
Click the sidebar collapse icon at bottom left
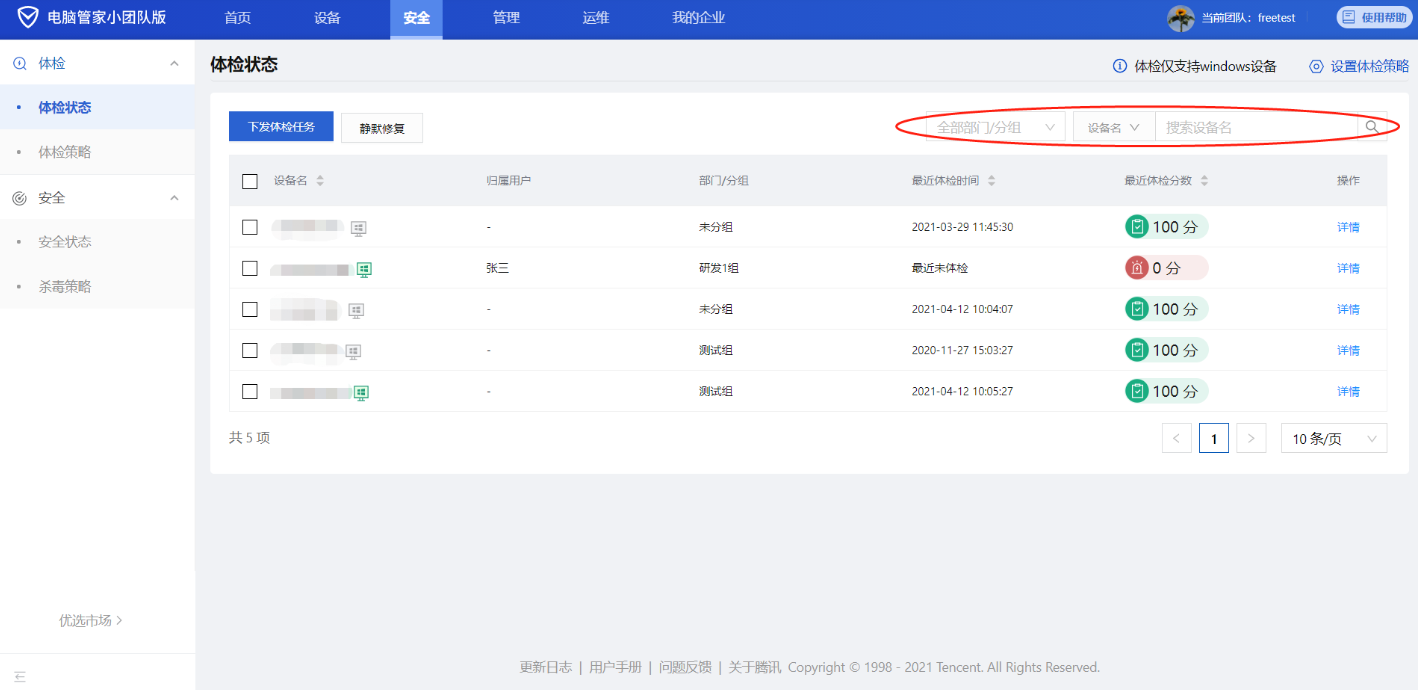coord(20,676)
